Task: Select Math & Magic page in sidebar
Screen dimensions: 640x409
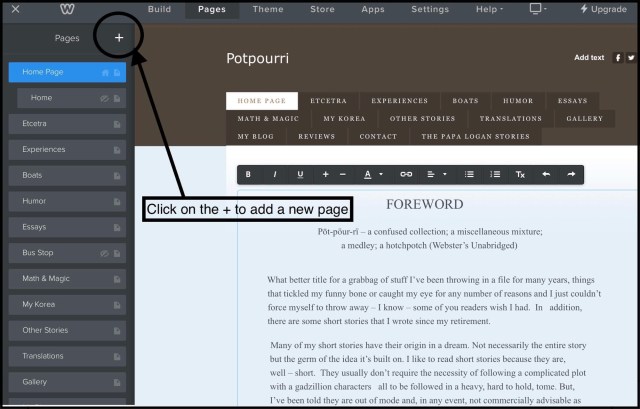Action: click(48, 279)
